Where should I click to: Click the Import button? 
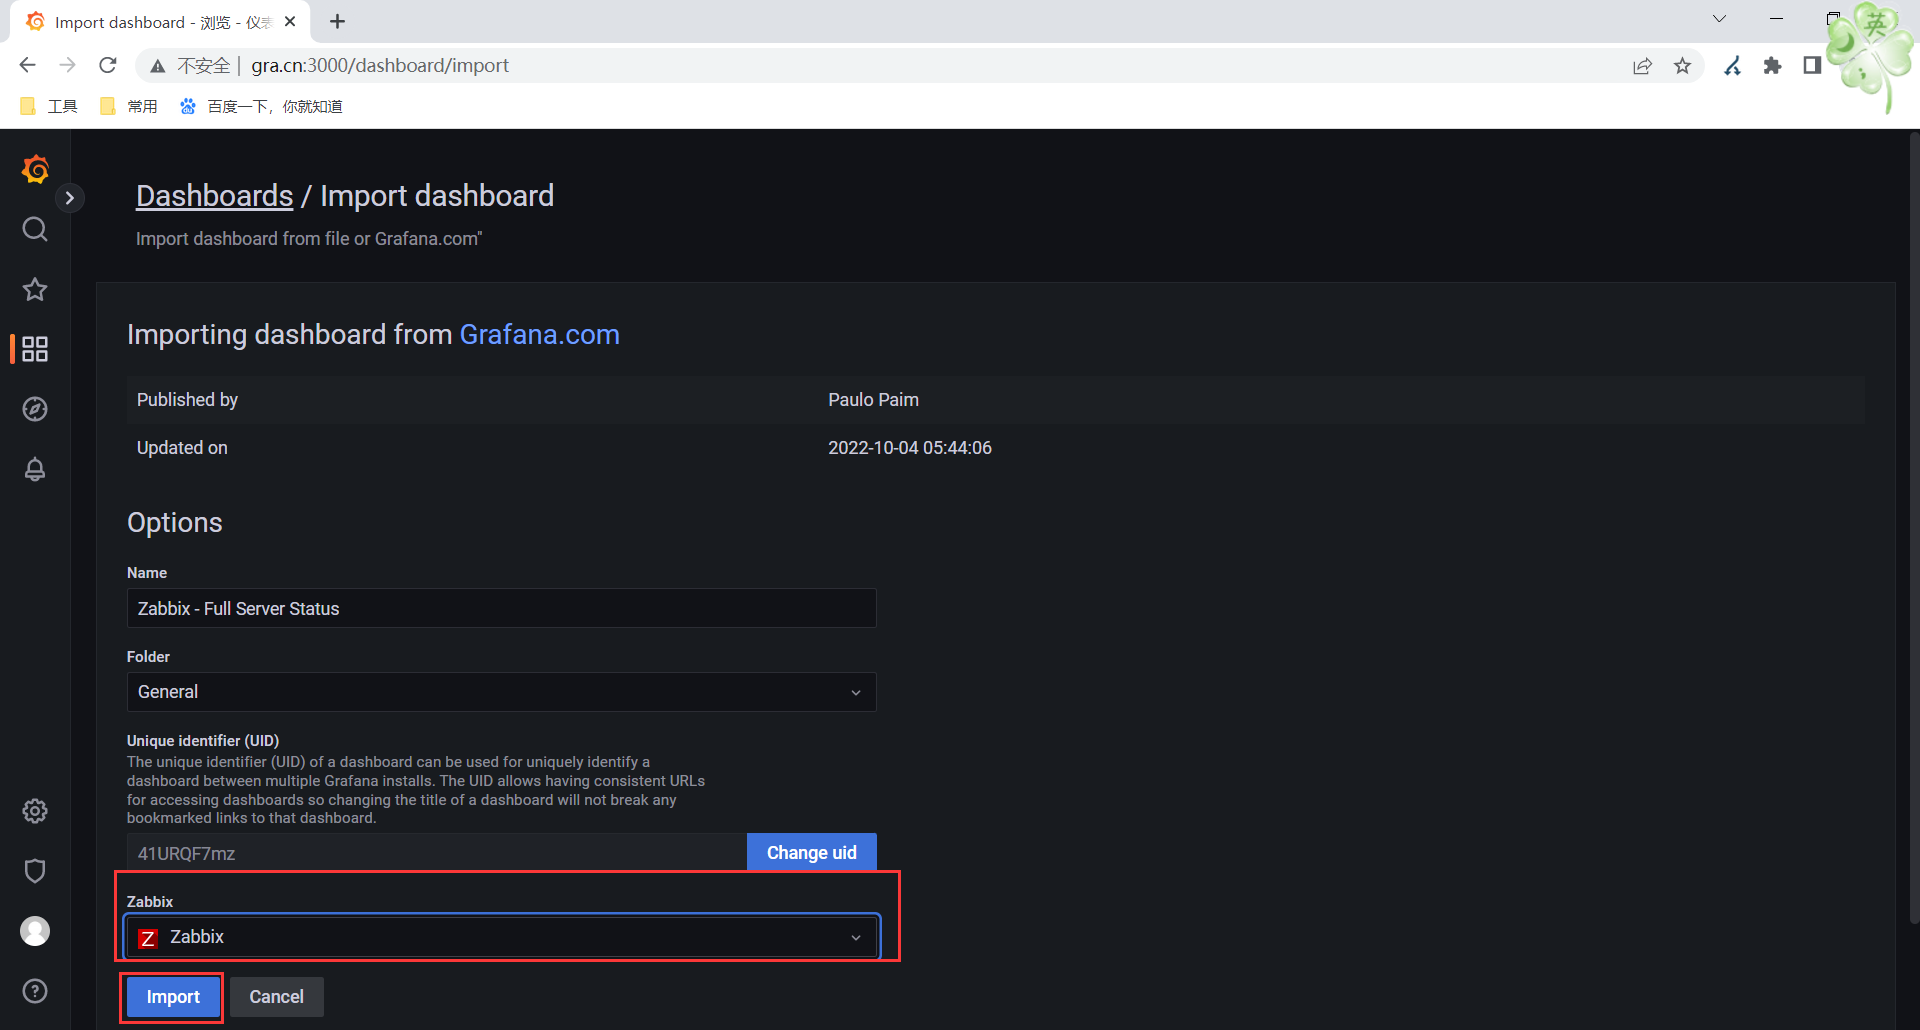coord(173,997)
